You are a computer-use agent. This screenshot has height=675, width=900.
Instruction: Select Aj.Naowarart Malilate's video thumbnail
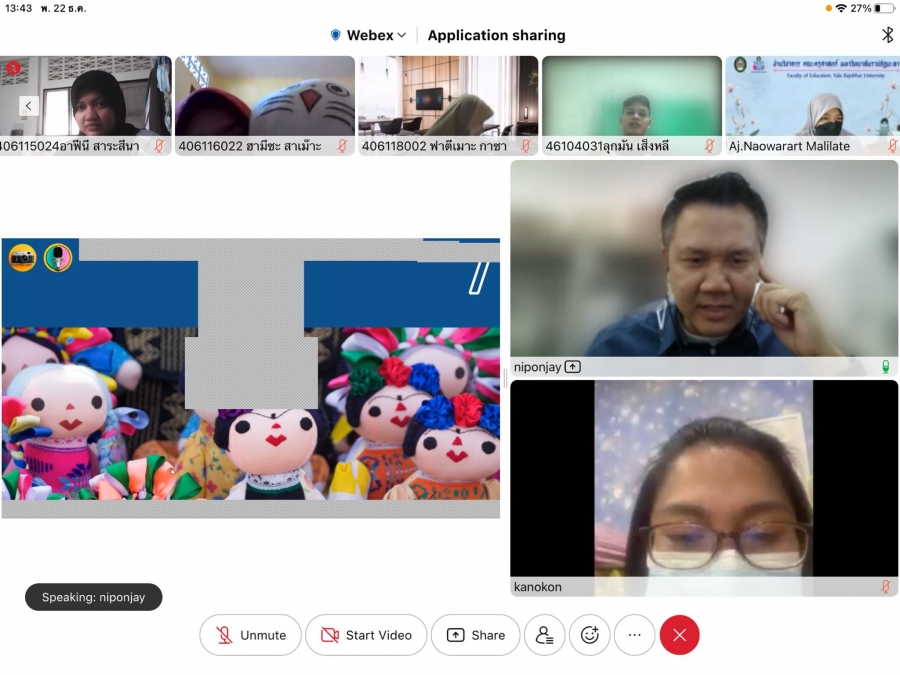click(811, 105)
